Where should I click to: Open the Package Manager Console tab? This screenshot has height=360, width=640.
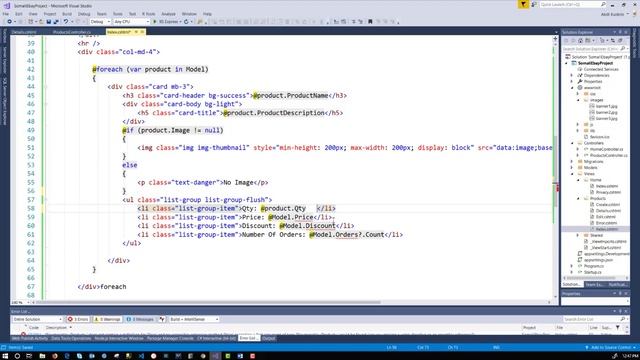point(170,338)
